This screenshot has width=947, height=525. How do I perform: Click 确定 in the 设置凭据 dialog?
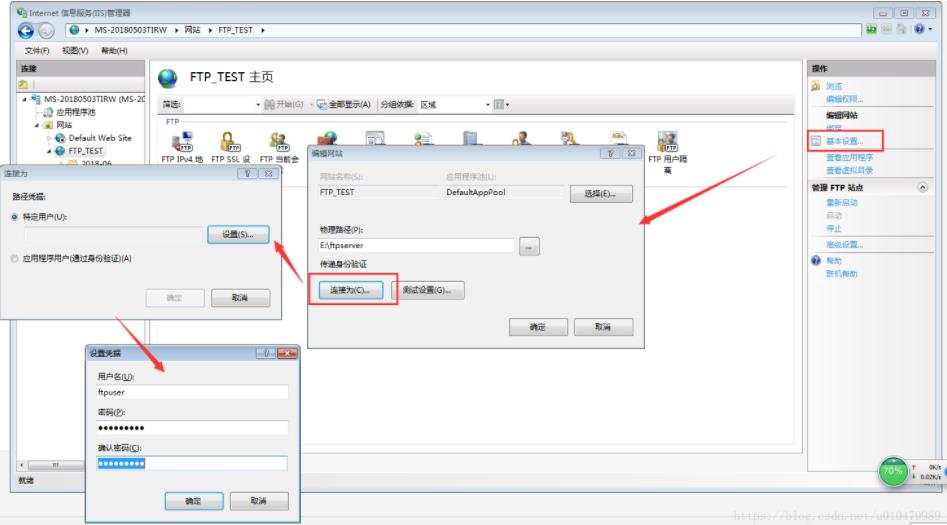pos(194,501)
